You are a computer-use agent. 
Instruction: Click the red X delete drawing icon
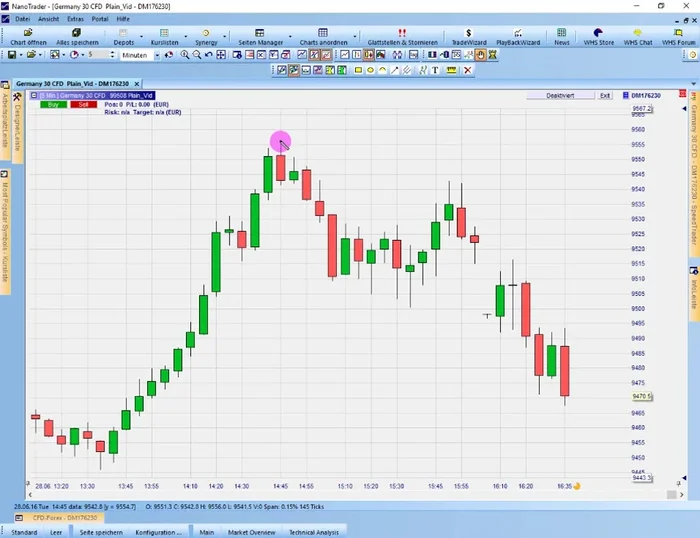466,70
